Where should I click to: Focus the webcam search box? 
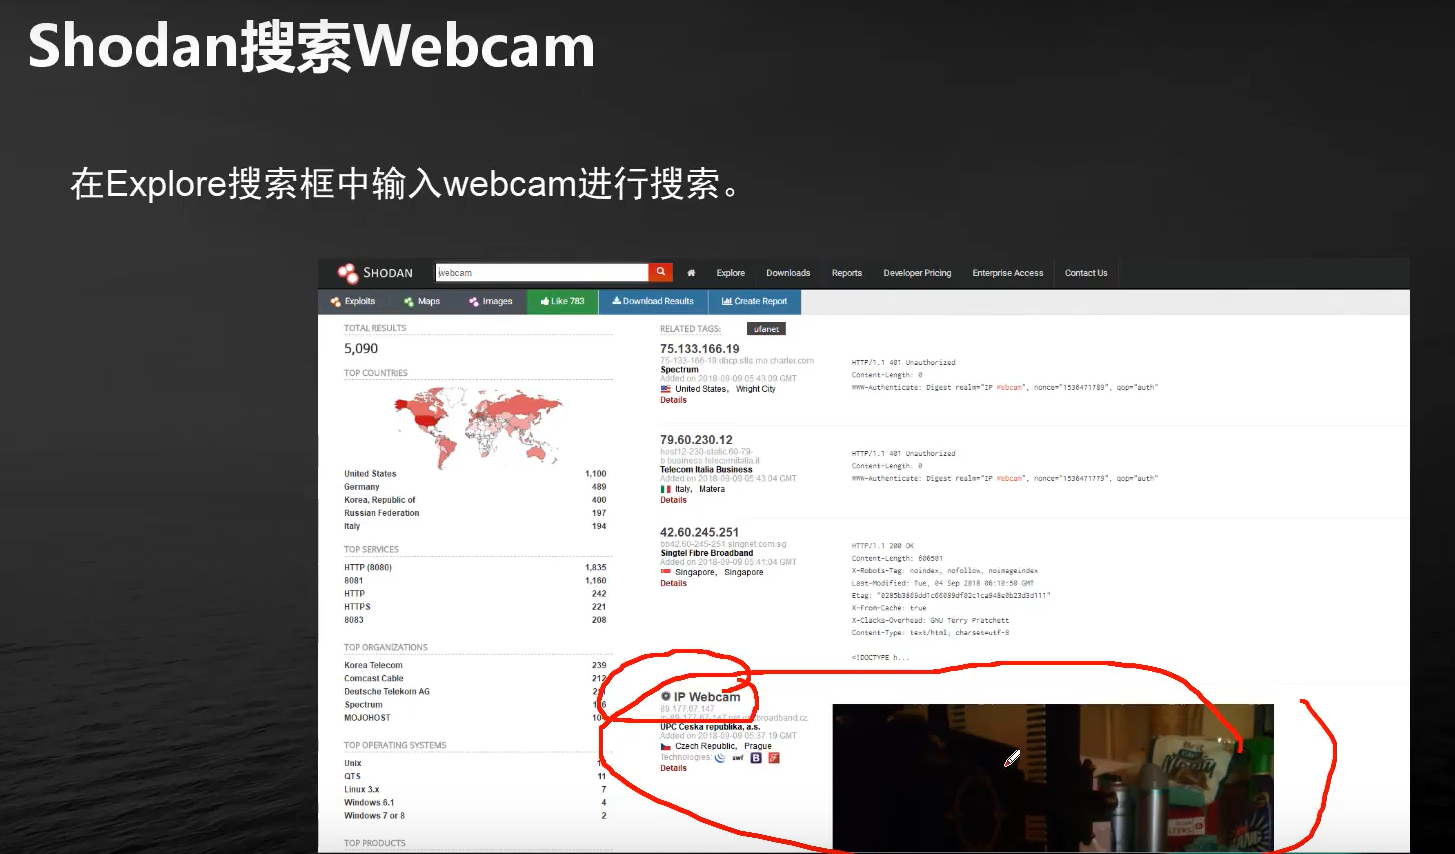pyautogui.click(x=542, y=272)
